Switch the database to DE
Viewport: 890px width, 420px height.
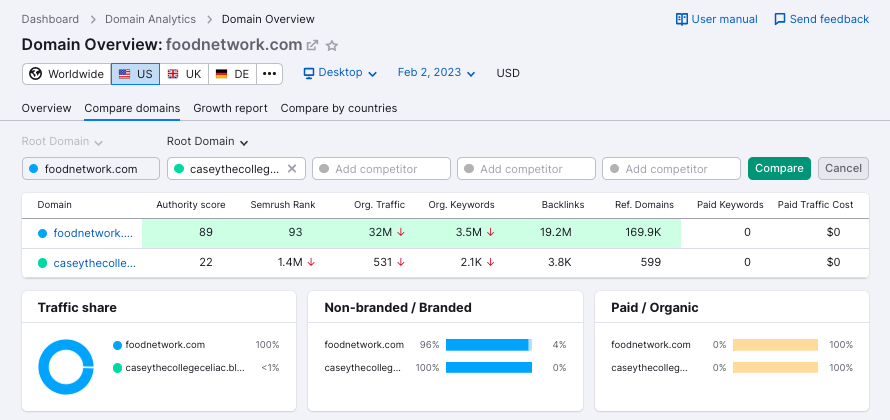coord(233,74)
